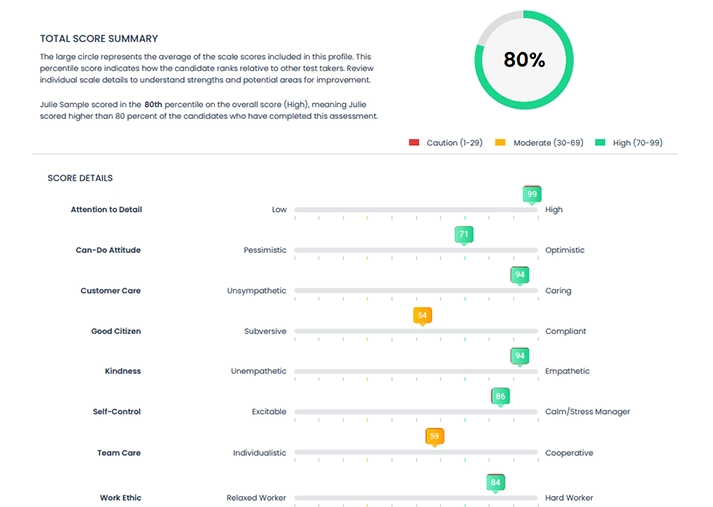Click the Customer Care scale name

(x=111, y=291)
